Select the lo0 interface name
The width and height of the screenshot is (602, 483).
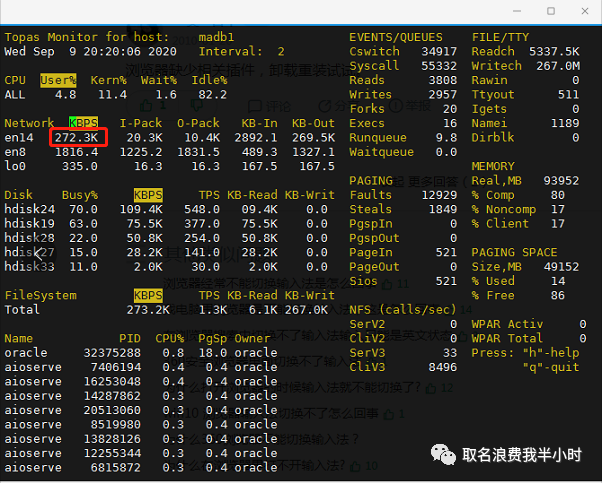tap(15, 166)
